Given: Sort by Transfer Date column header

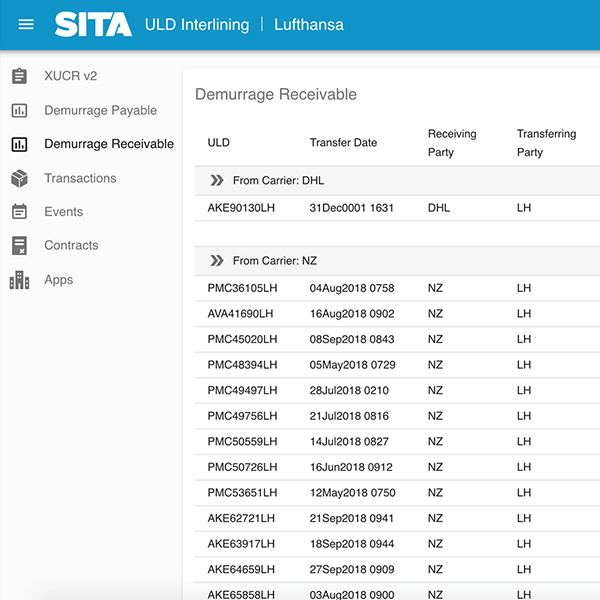Looking at the screenshot, I should [343, 142].
